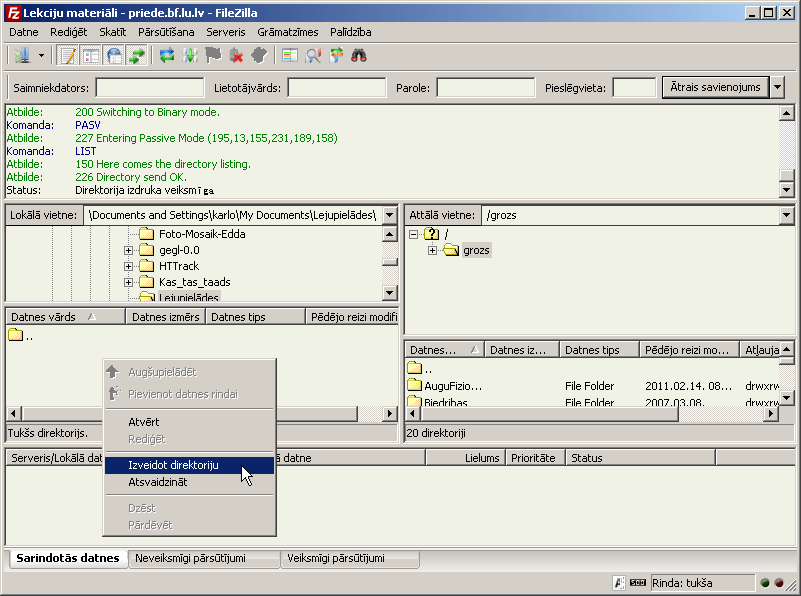Click the speed limit indicator icon
801x596 pixels.
click(638, 583)
